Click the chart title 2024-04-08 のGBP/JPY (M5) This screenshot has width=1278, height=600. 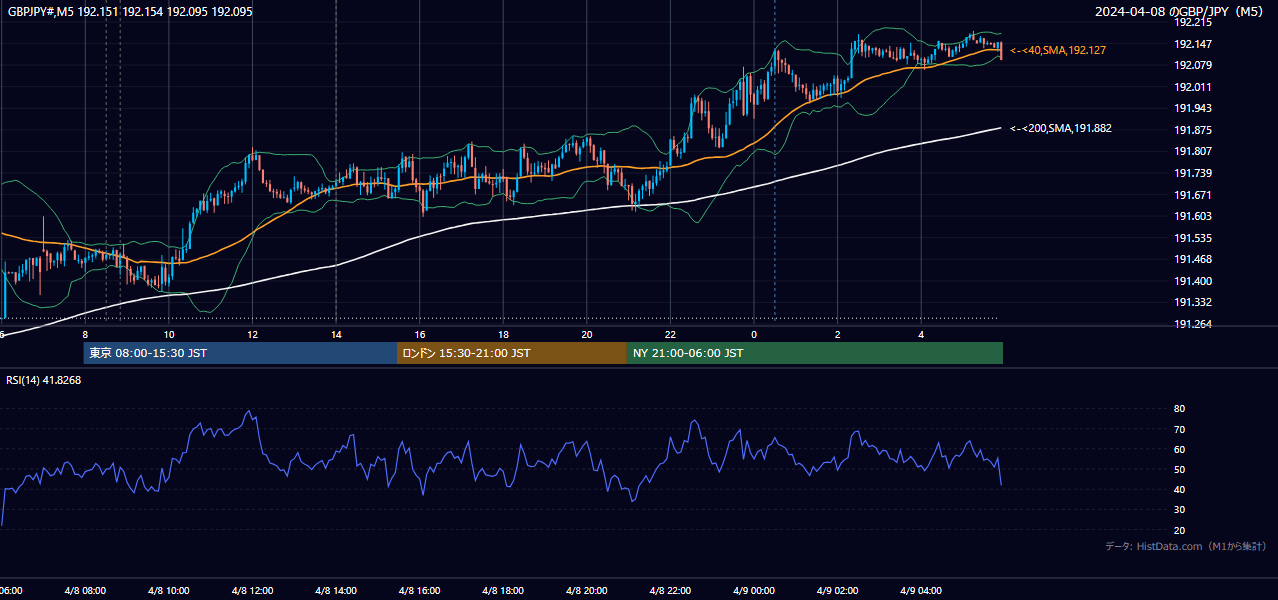tap(1180, 12)
